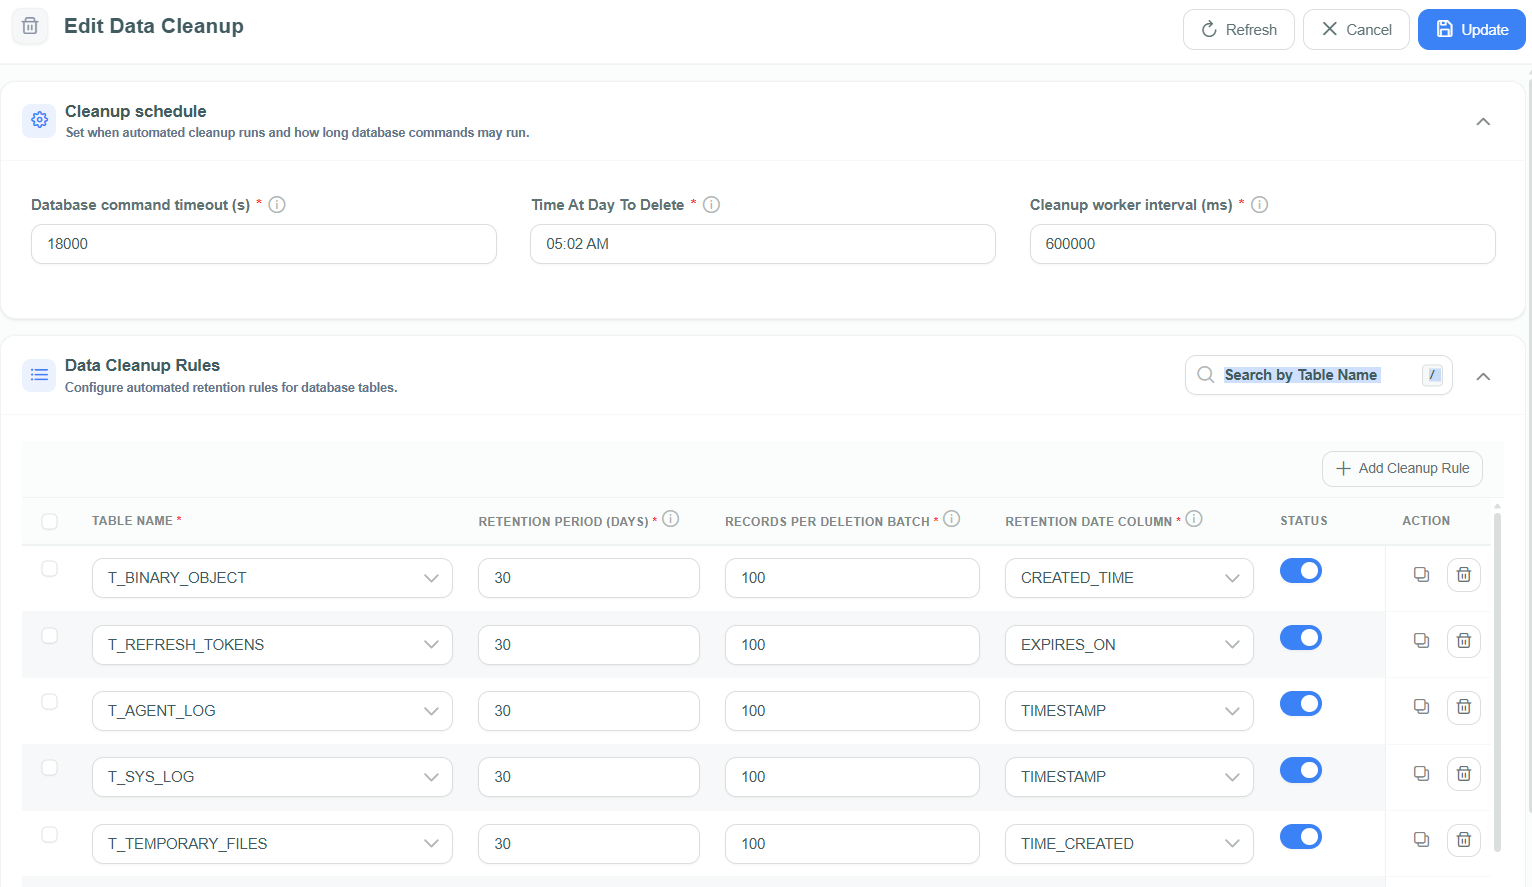The image size is (1532, 887).
Task: Duplicate the T_BINARY_OBJECT rule
Action: tap(1421, 574)
